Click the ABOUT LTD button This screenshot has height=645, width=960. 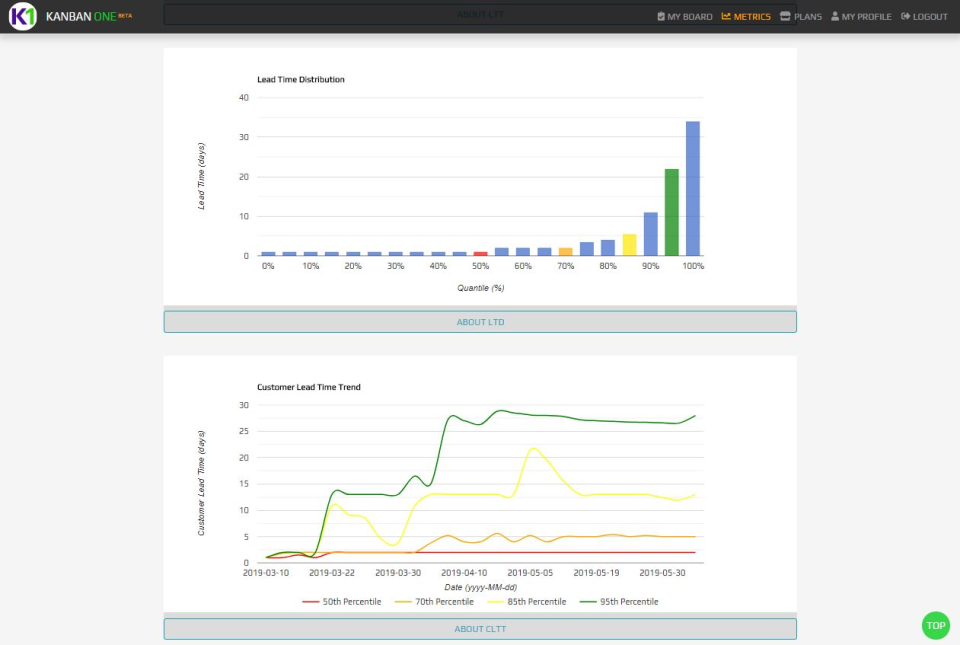(x=480, y=321)
